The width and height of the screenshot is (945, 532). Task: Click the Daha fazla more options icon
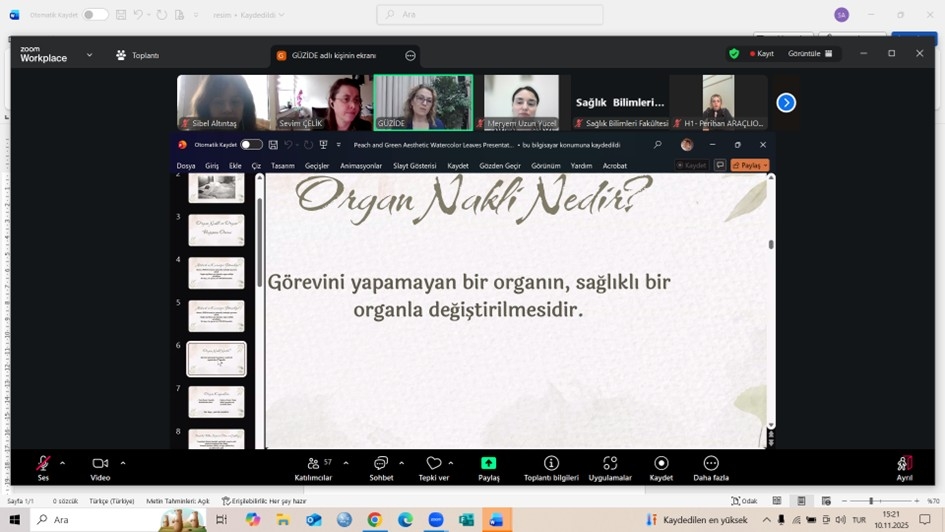click(711, 464)
